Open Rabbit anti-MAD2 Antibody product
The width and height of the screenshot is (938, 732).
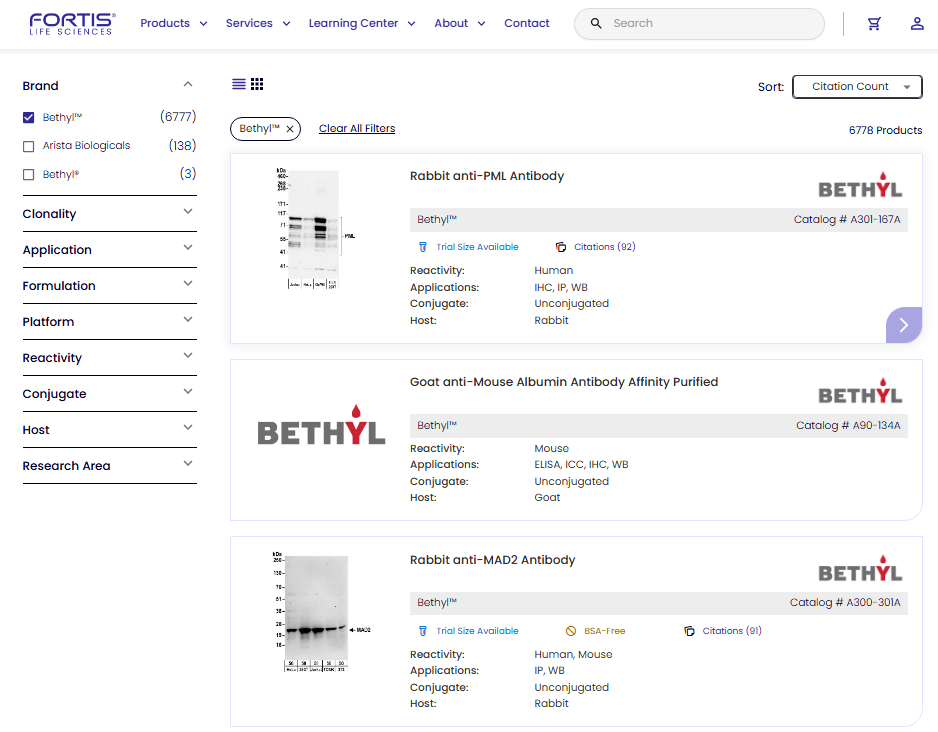coord(492,560)
